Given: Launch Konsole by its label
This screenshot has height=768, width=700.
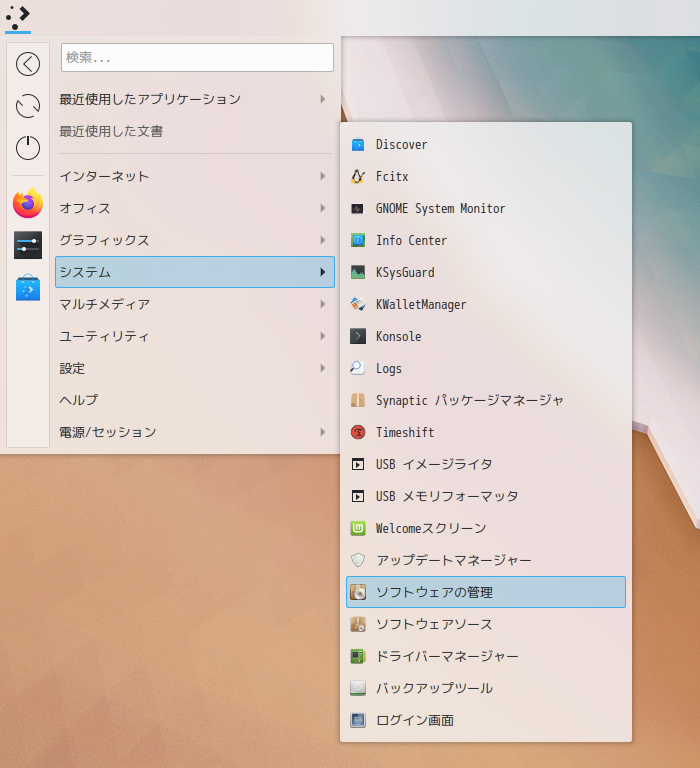Looking at the screenshot, I should pyautogui.click(x=398, y=336).
